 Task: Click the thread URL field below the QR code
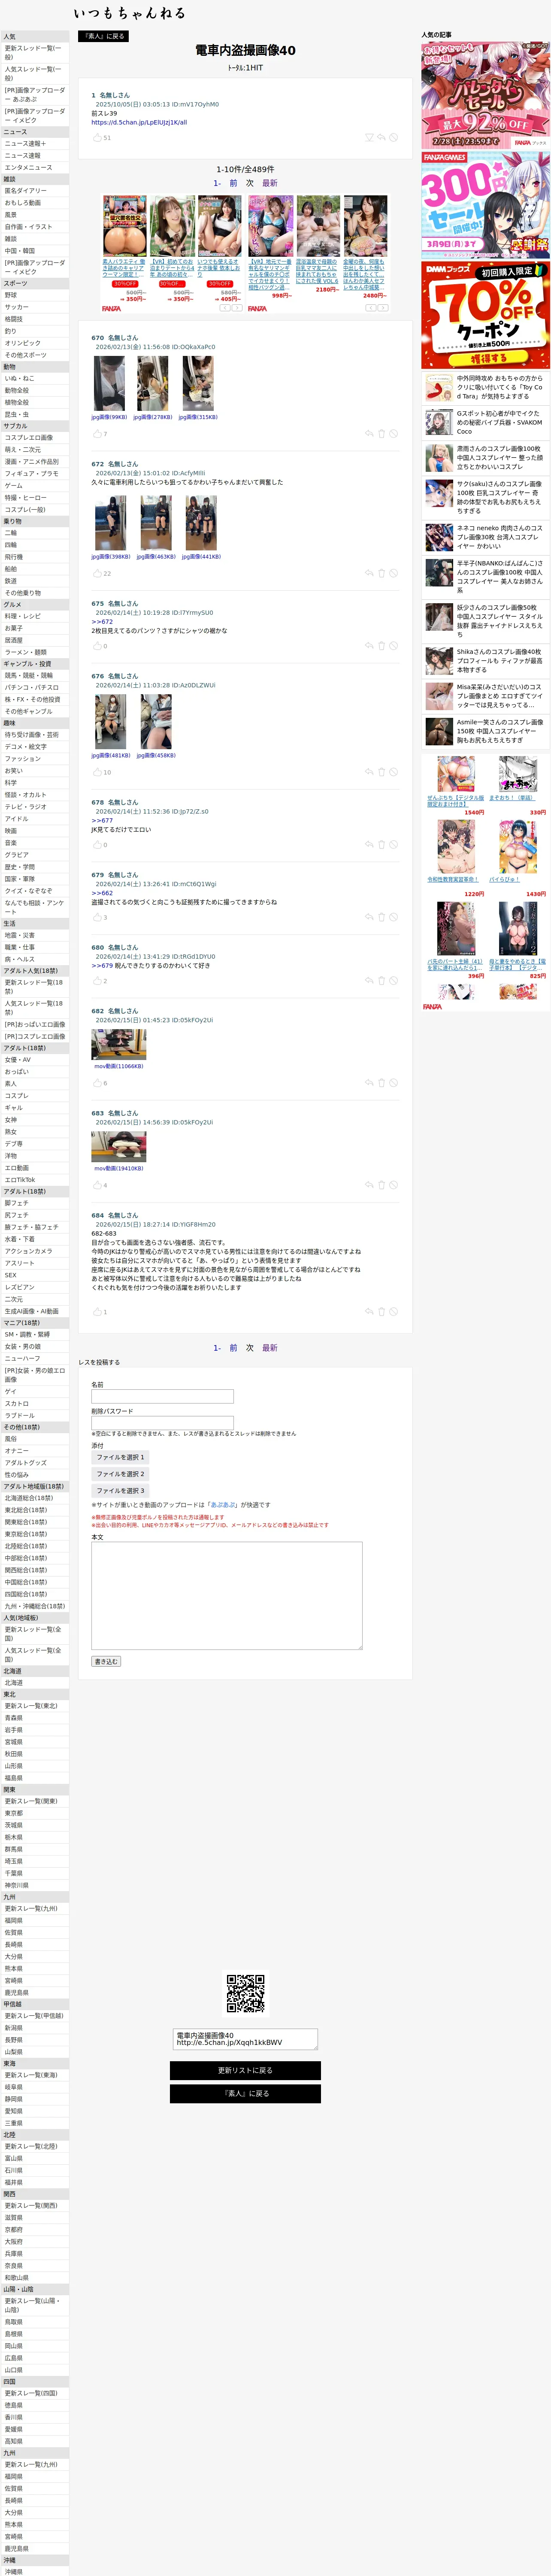245,2039
